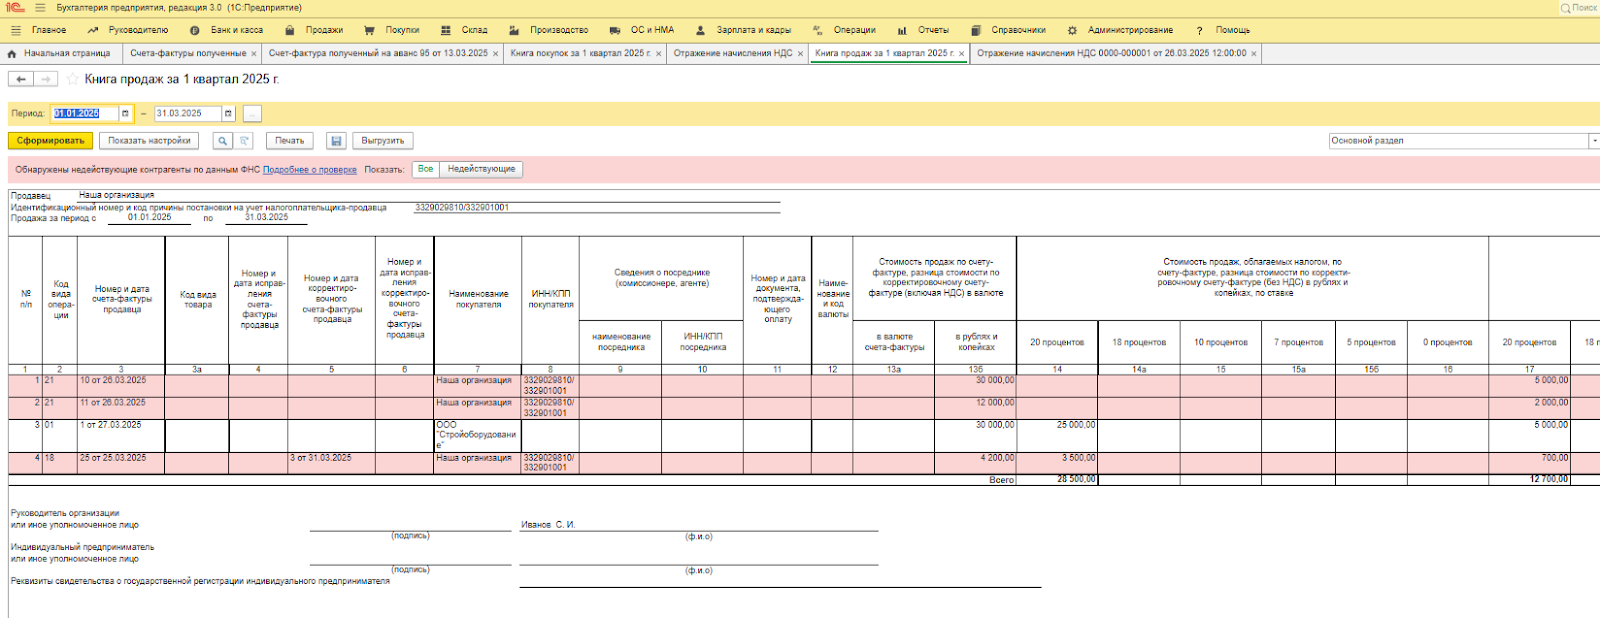Click the period start date field
1600x618 pixels.
tap(85, 114)
